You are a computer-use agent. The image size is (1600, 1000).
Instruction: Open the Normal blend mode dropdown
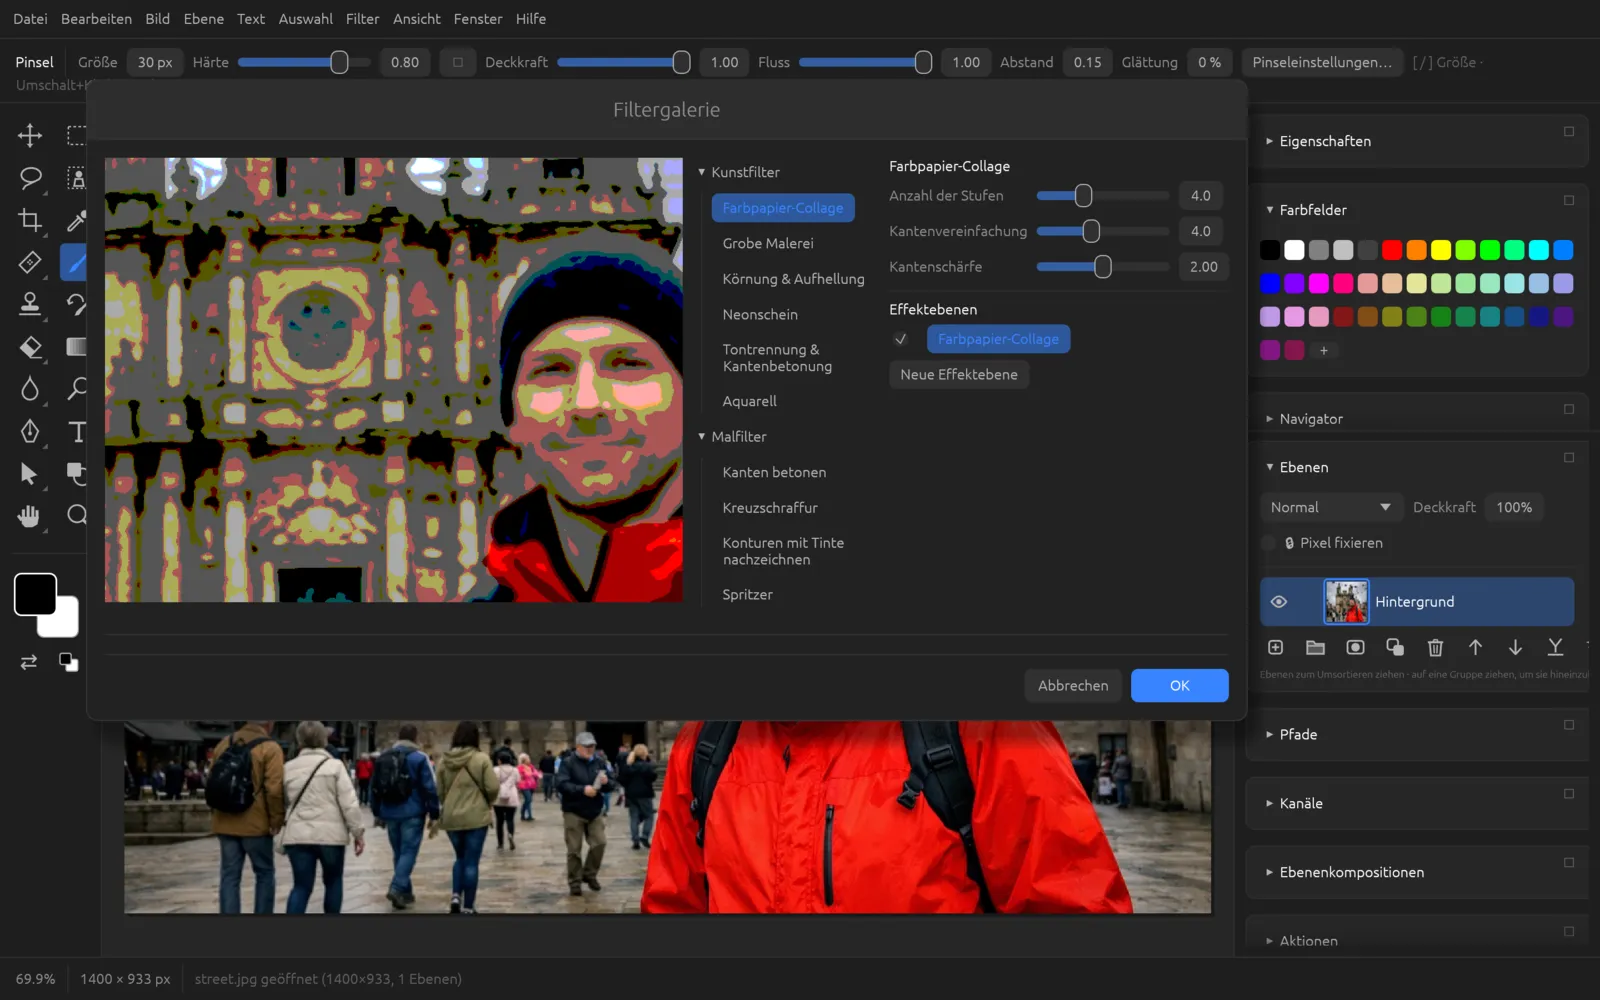point(1330,508)
